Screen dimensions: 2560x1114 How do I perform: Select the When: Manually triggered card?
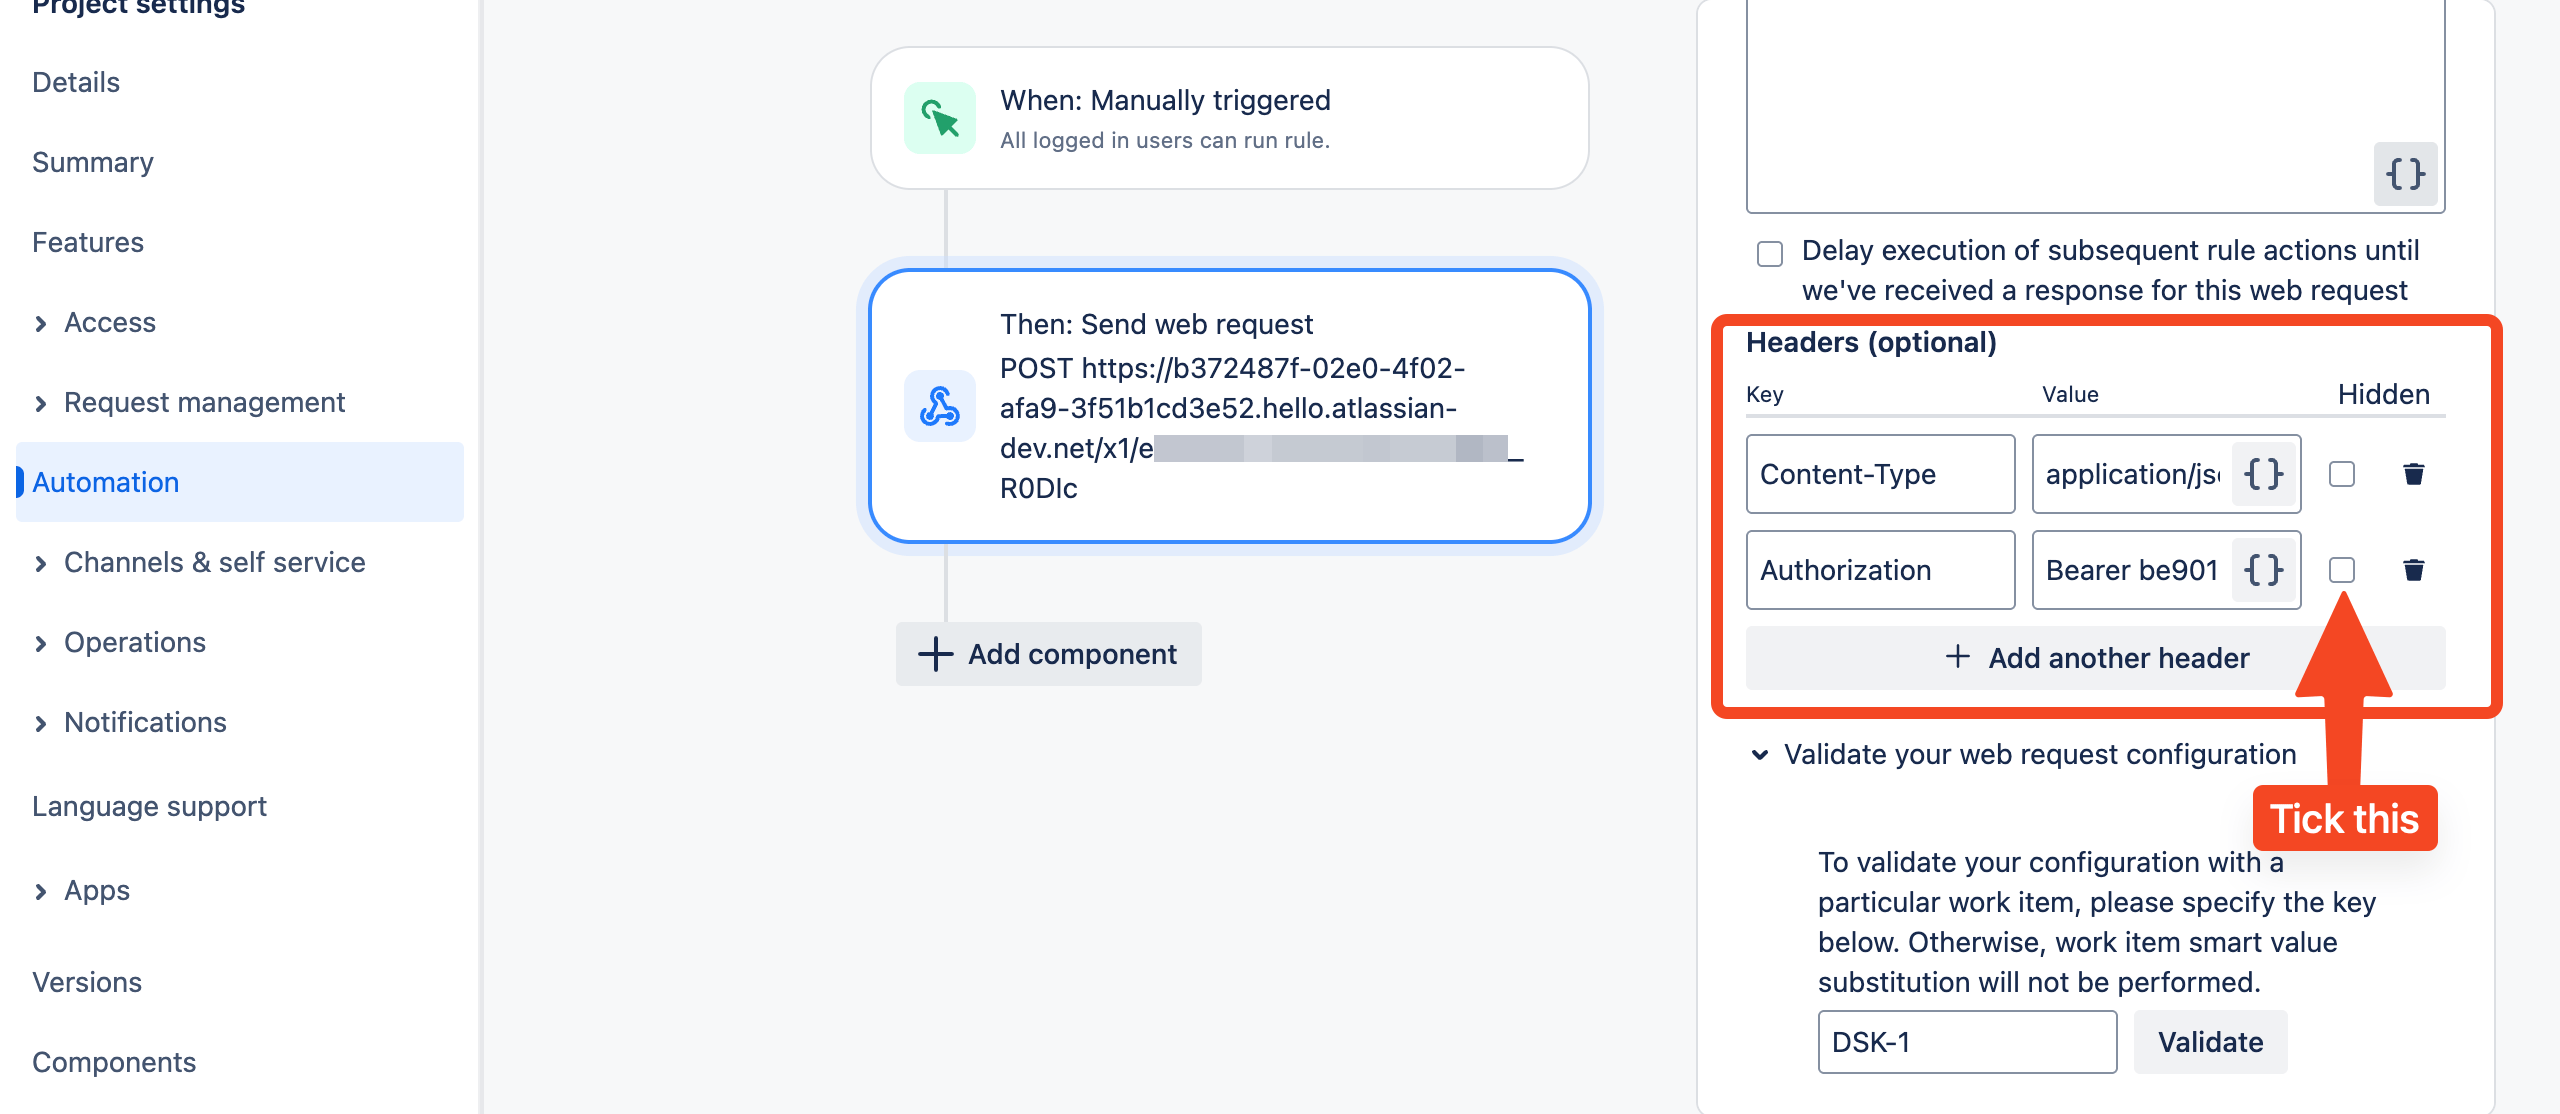1230,118
